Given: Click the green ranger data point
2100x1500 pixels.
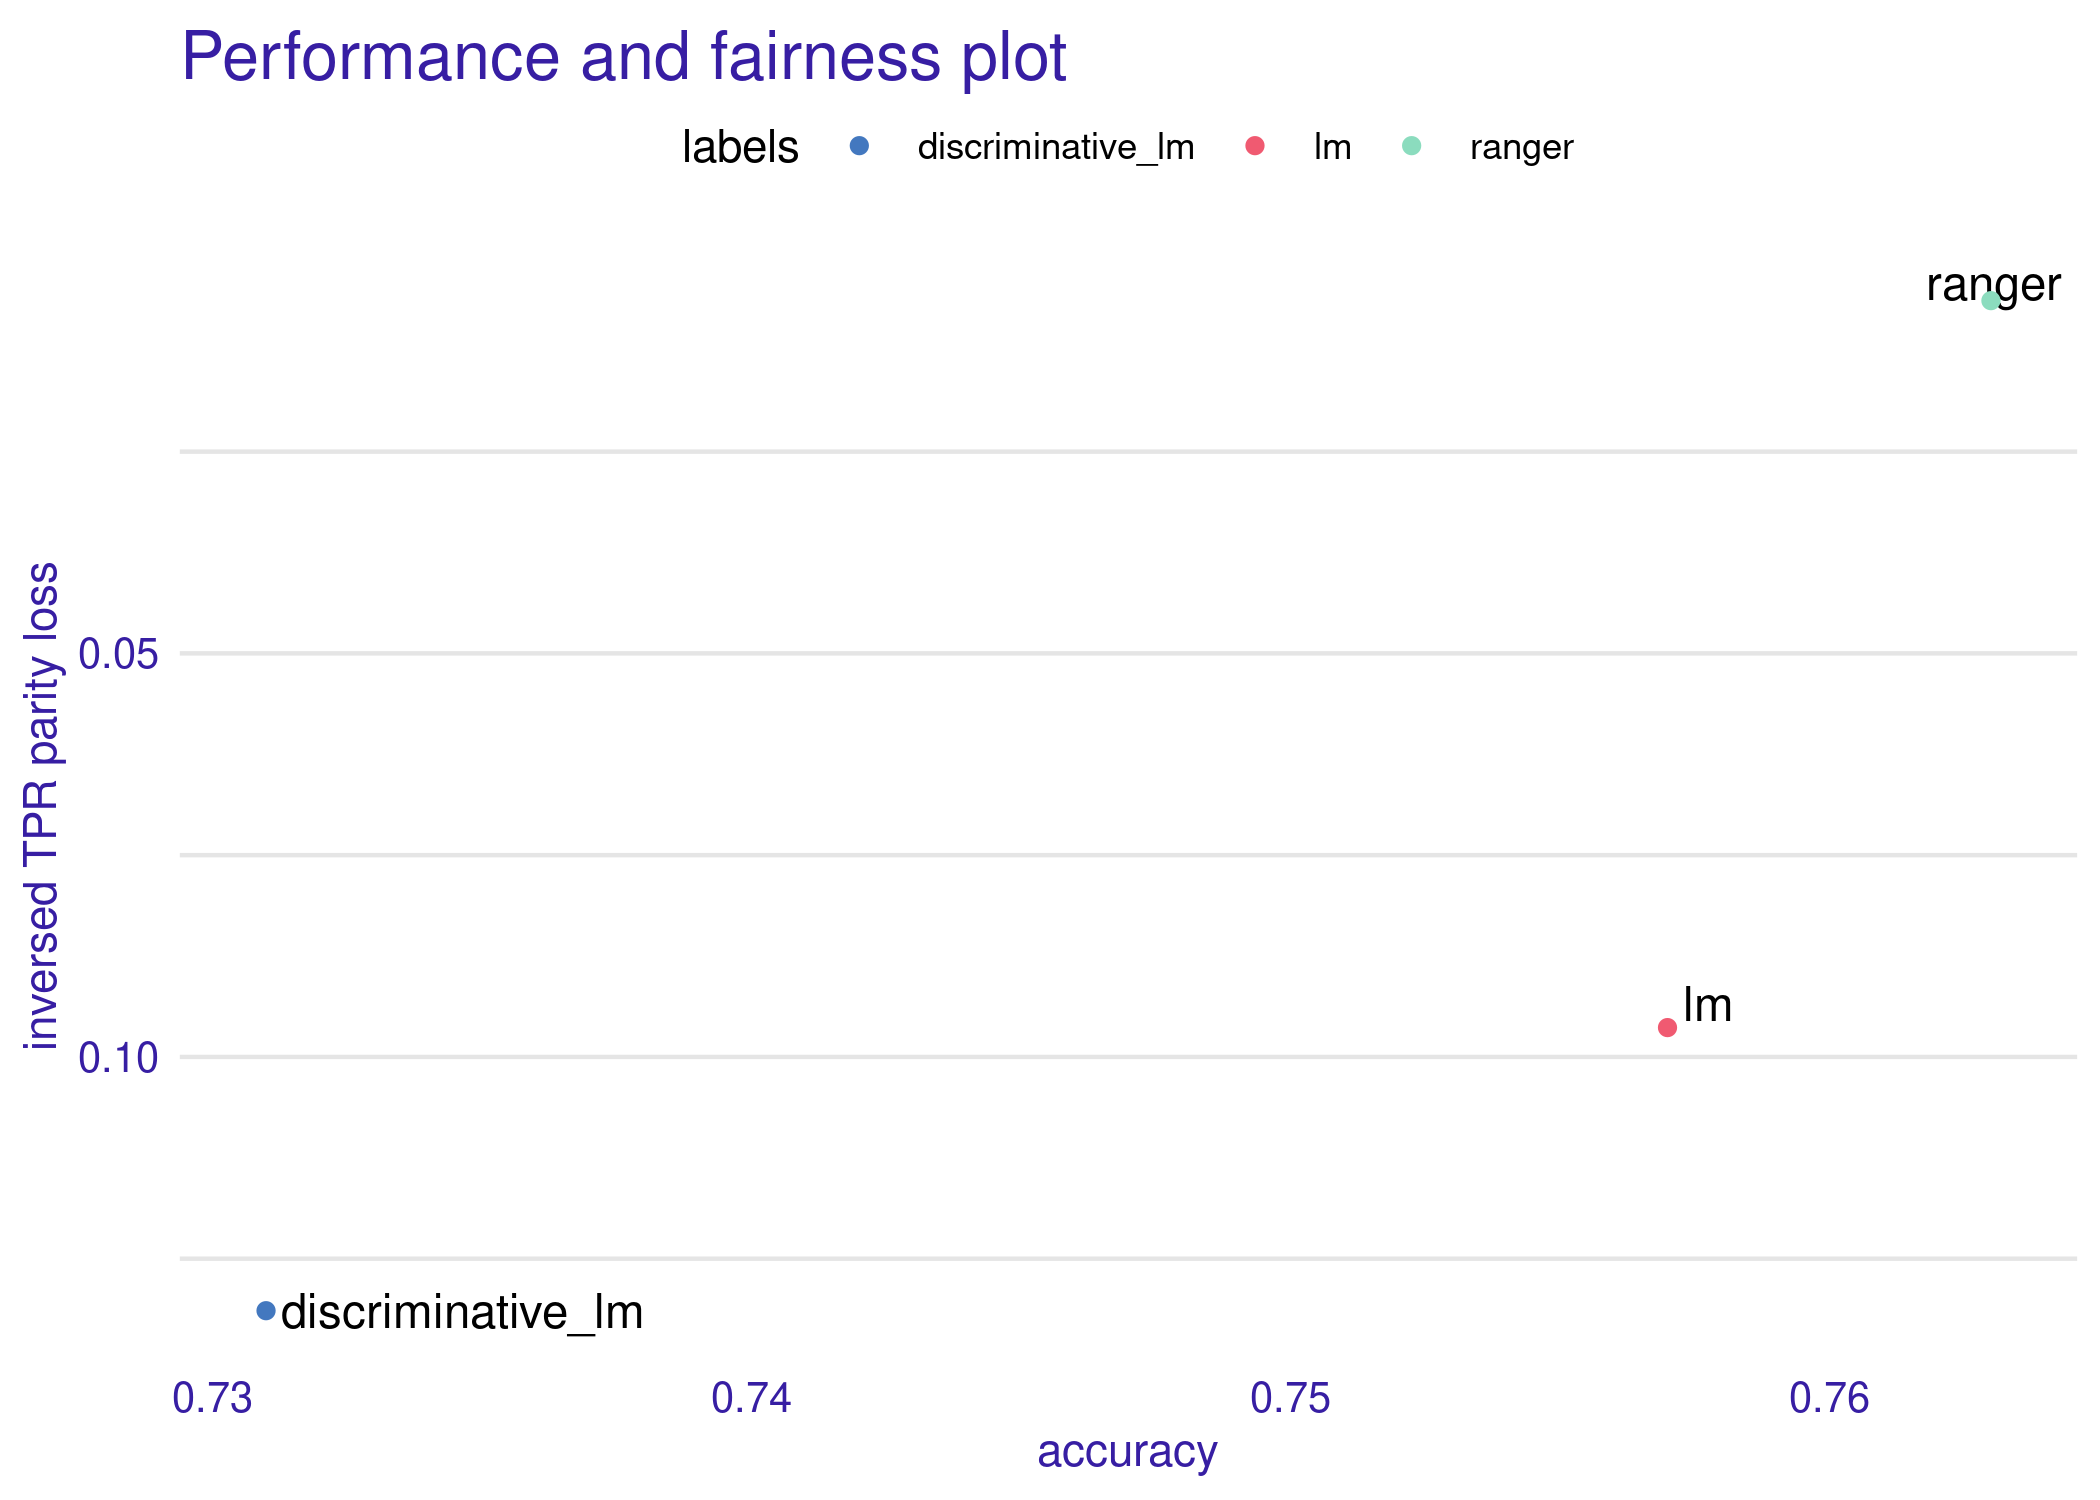Looking at the screenshot, I should [1991, 300].
